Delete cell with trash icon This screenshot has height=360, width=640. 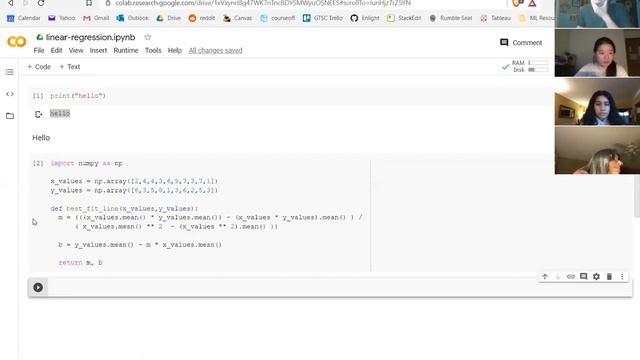(609, 277)
